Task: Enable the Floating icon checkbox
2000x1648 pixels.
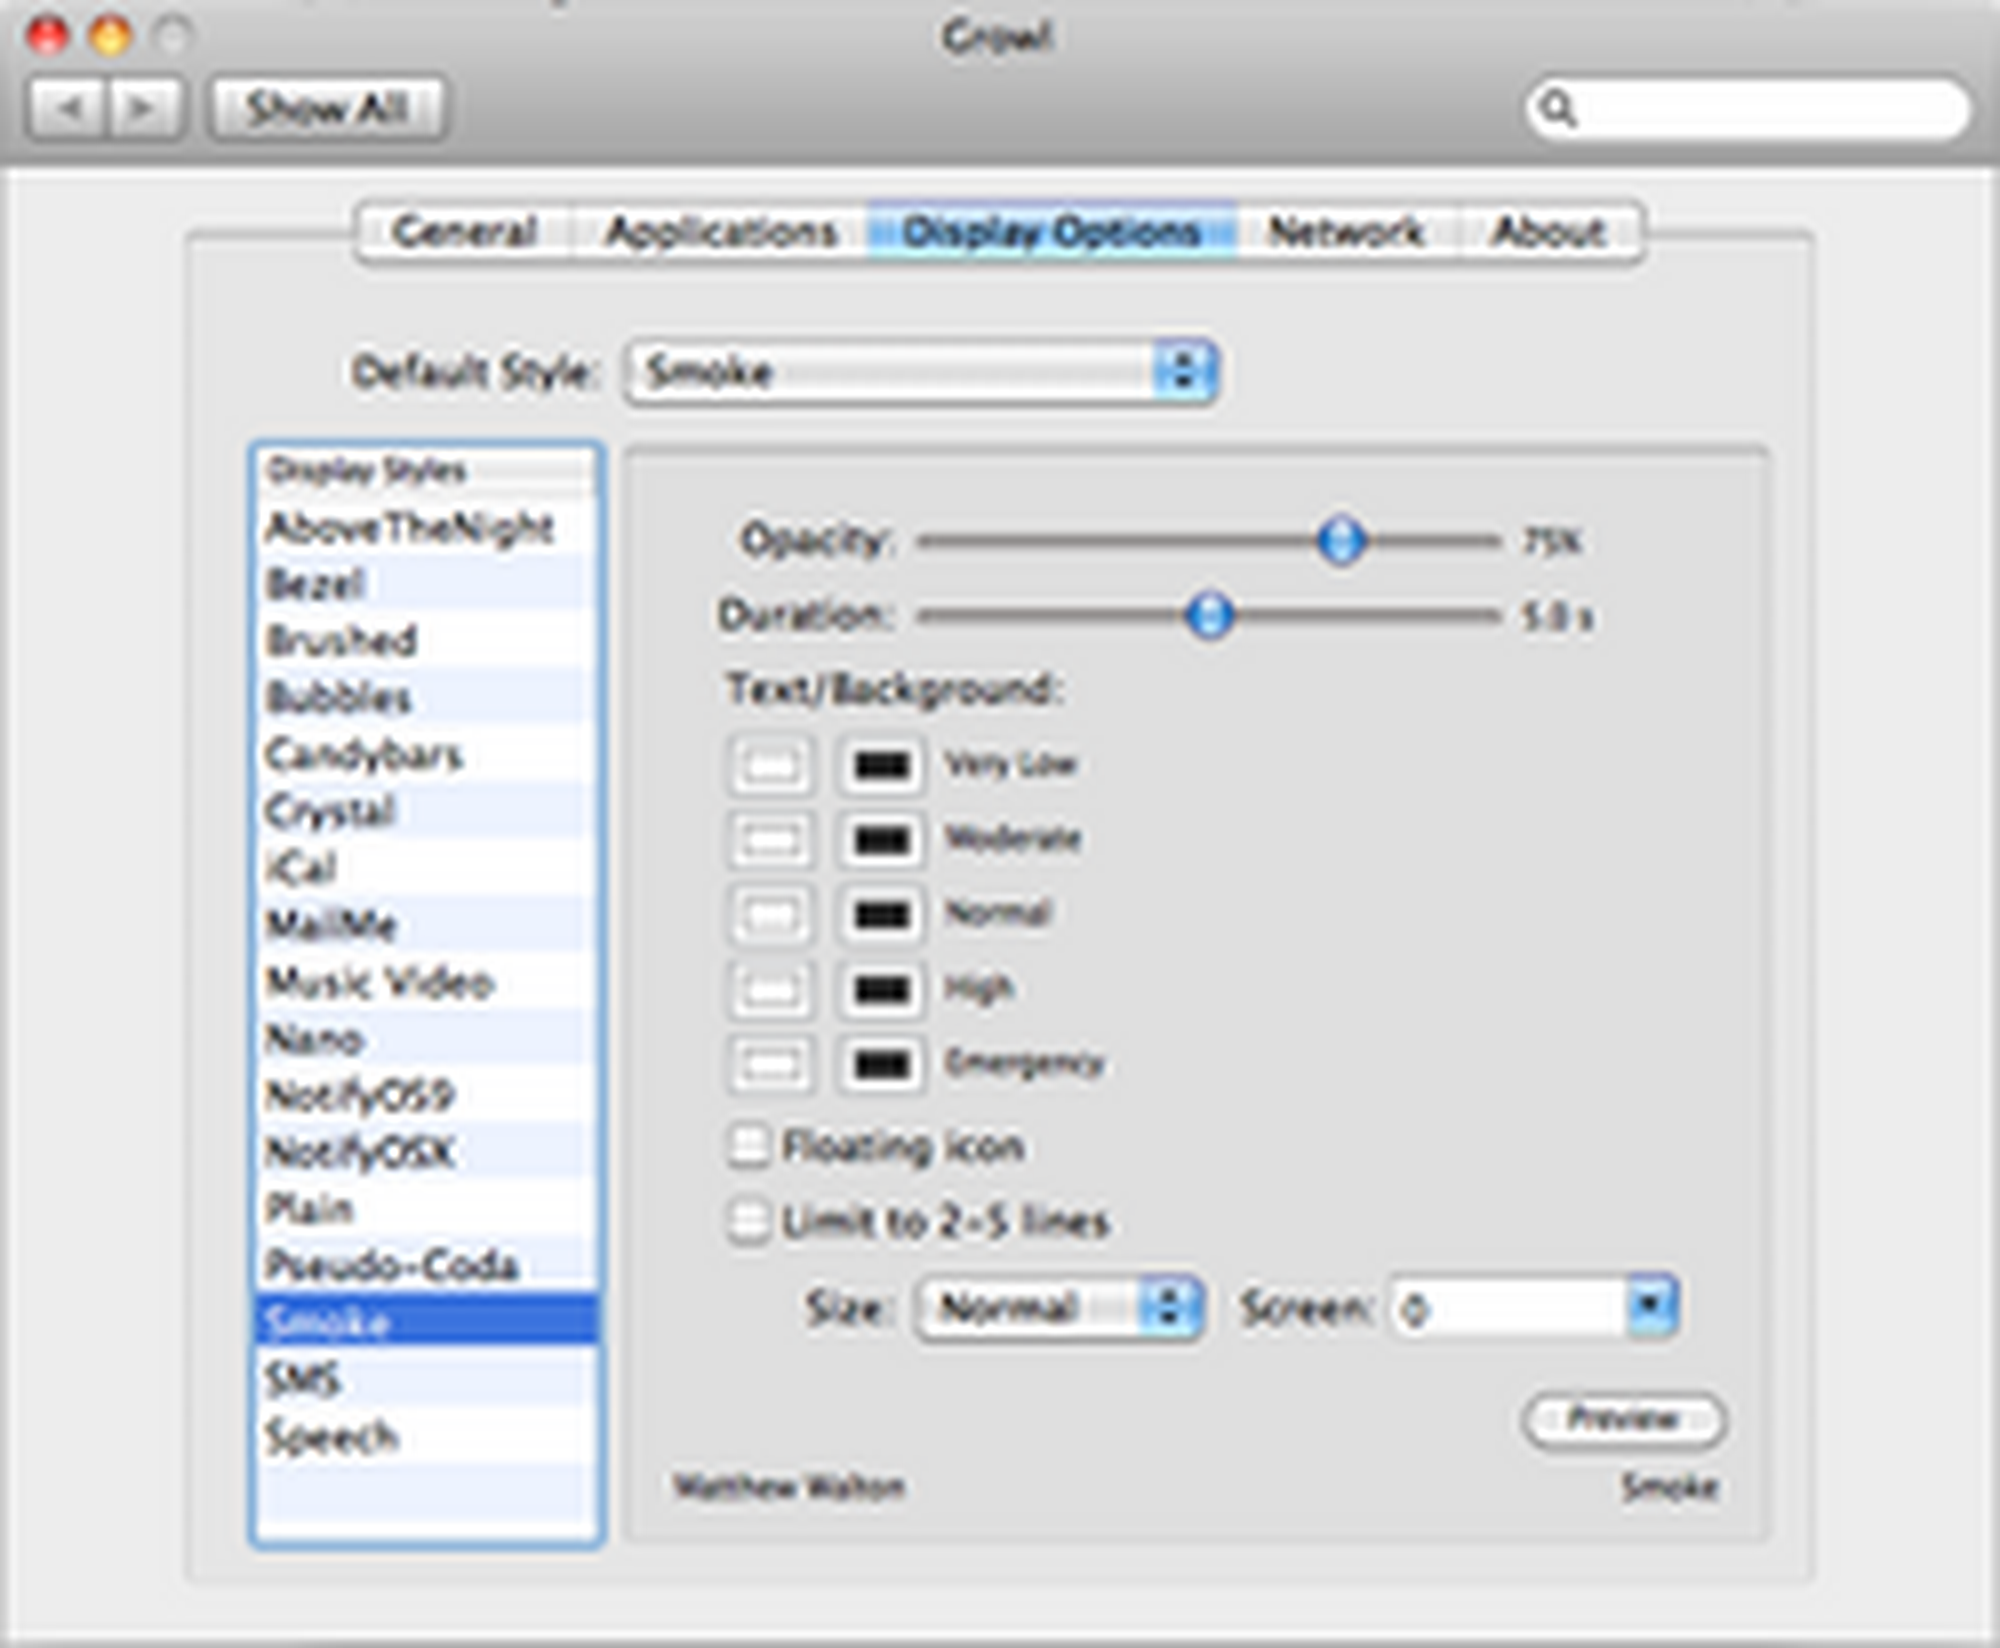Action: click(x=749, y=1146)
